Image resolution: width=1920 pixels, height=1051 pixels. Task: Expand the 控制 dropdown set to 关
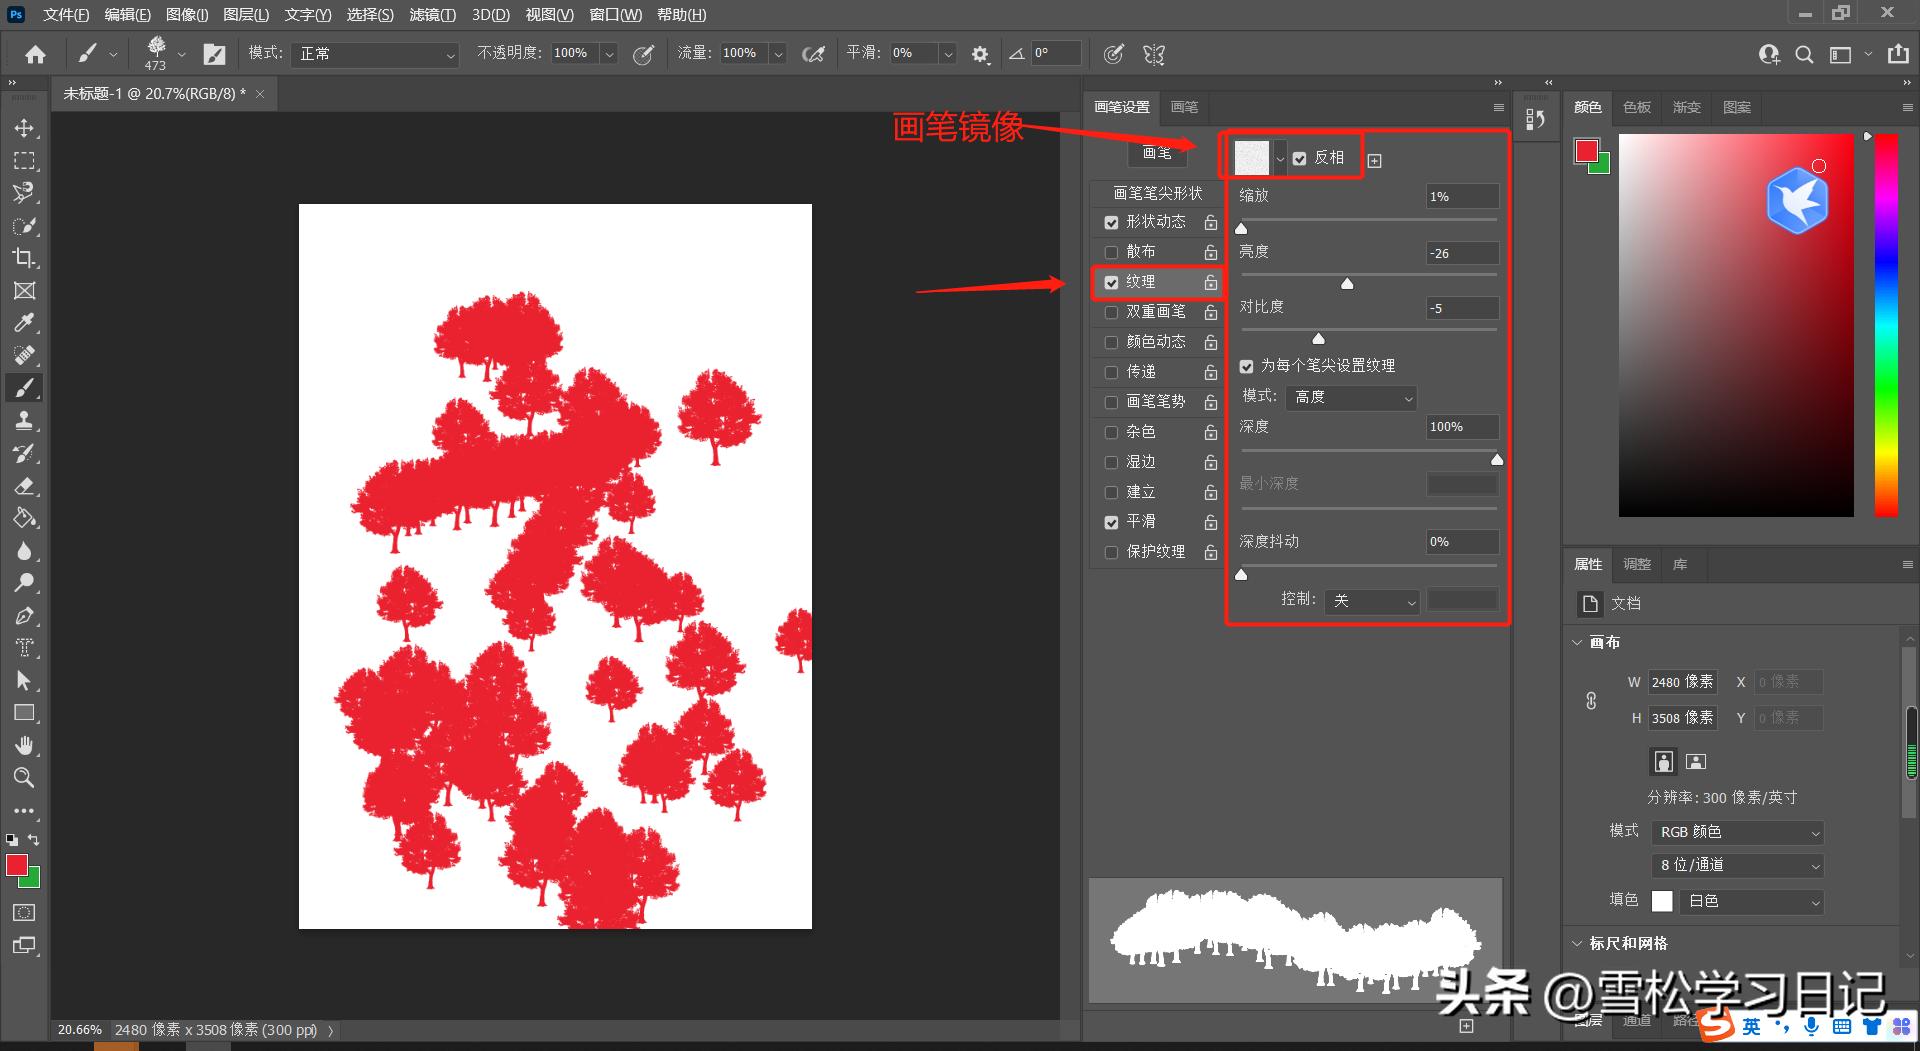pos(1372,601)
